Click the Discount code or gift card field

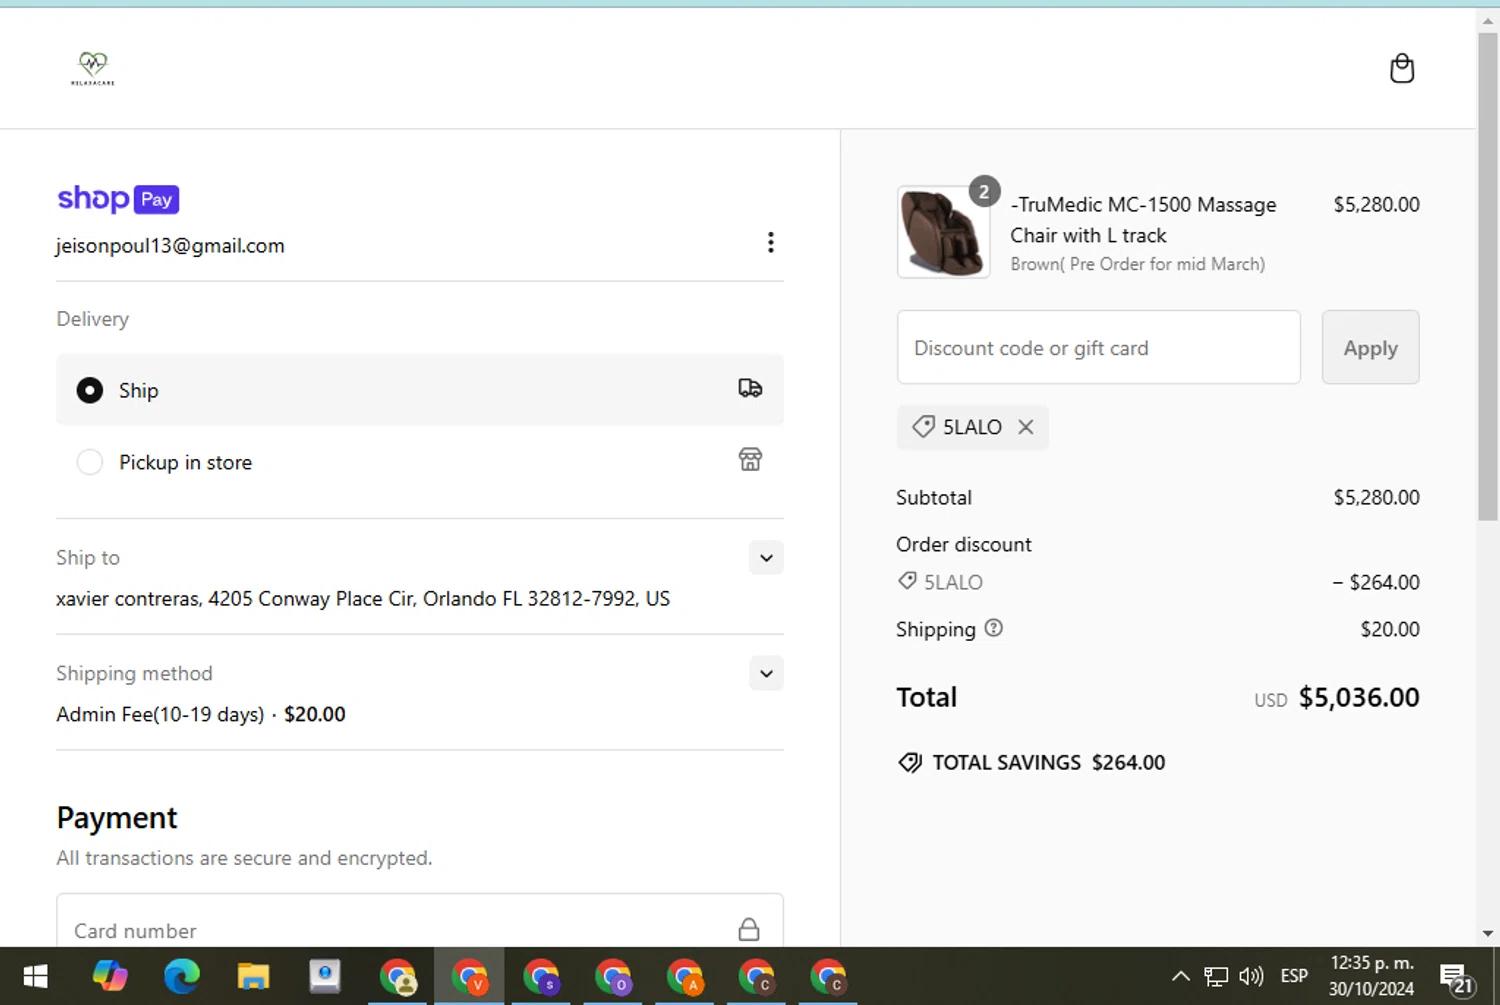tap(1099, 347)
